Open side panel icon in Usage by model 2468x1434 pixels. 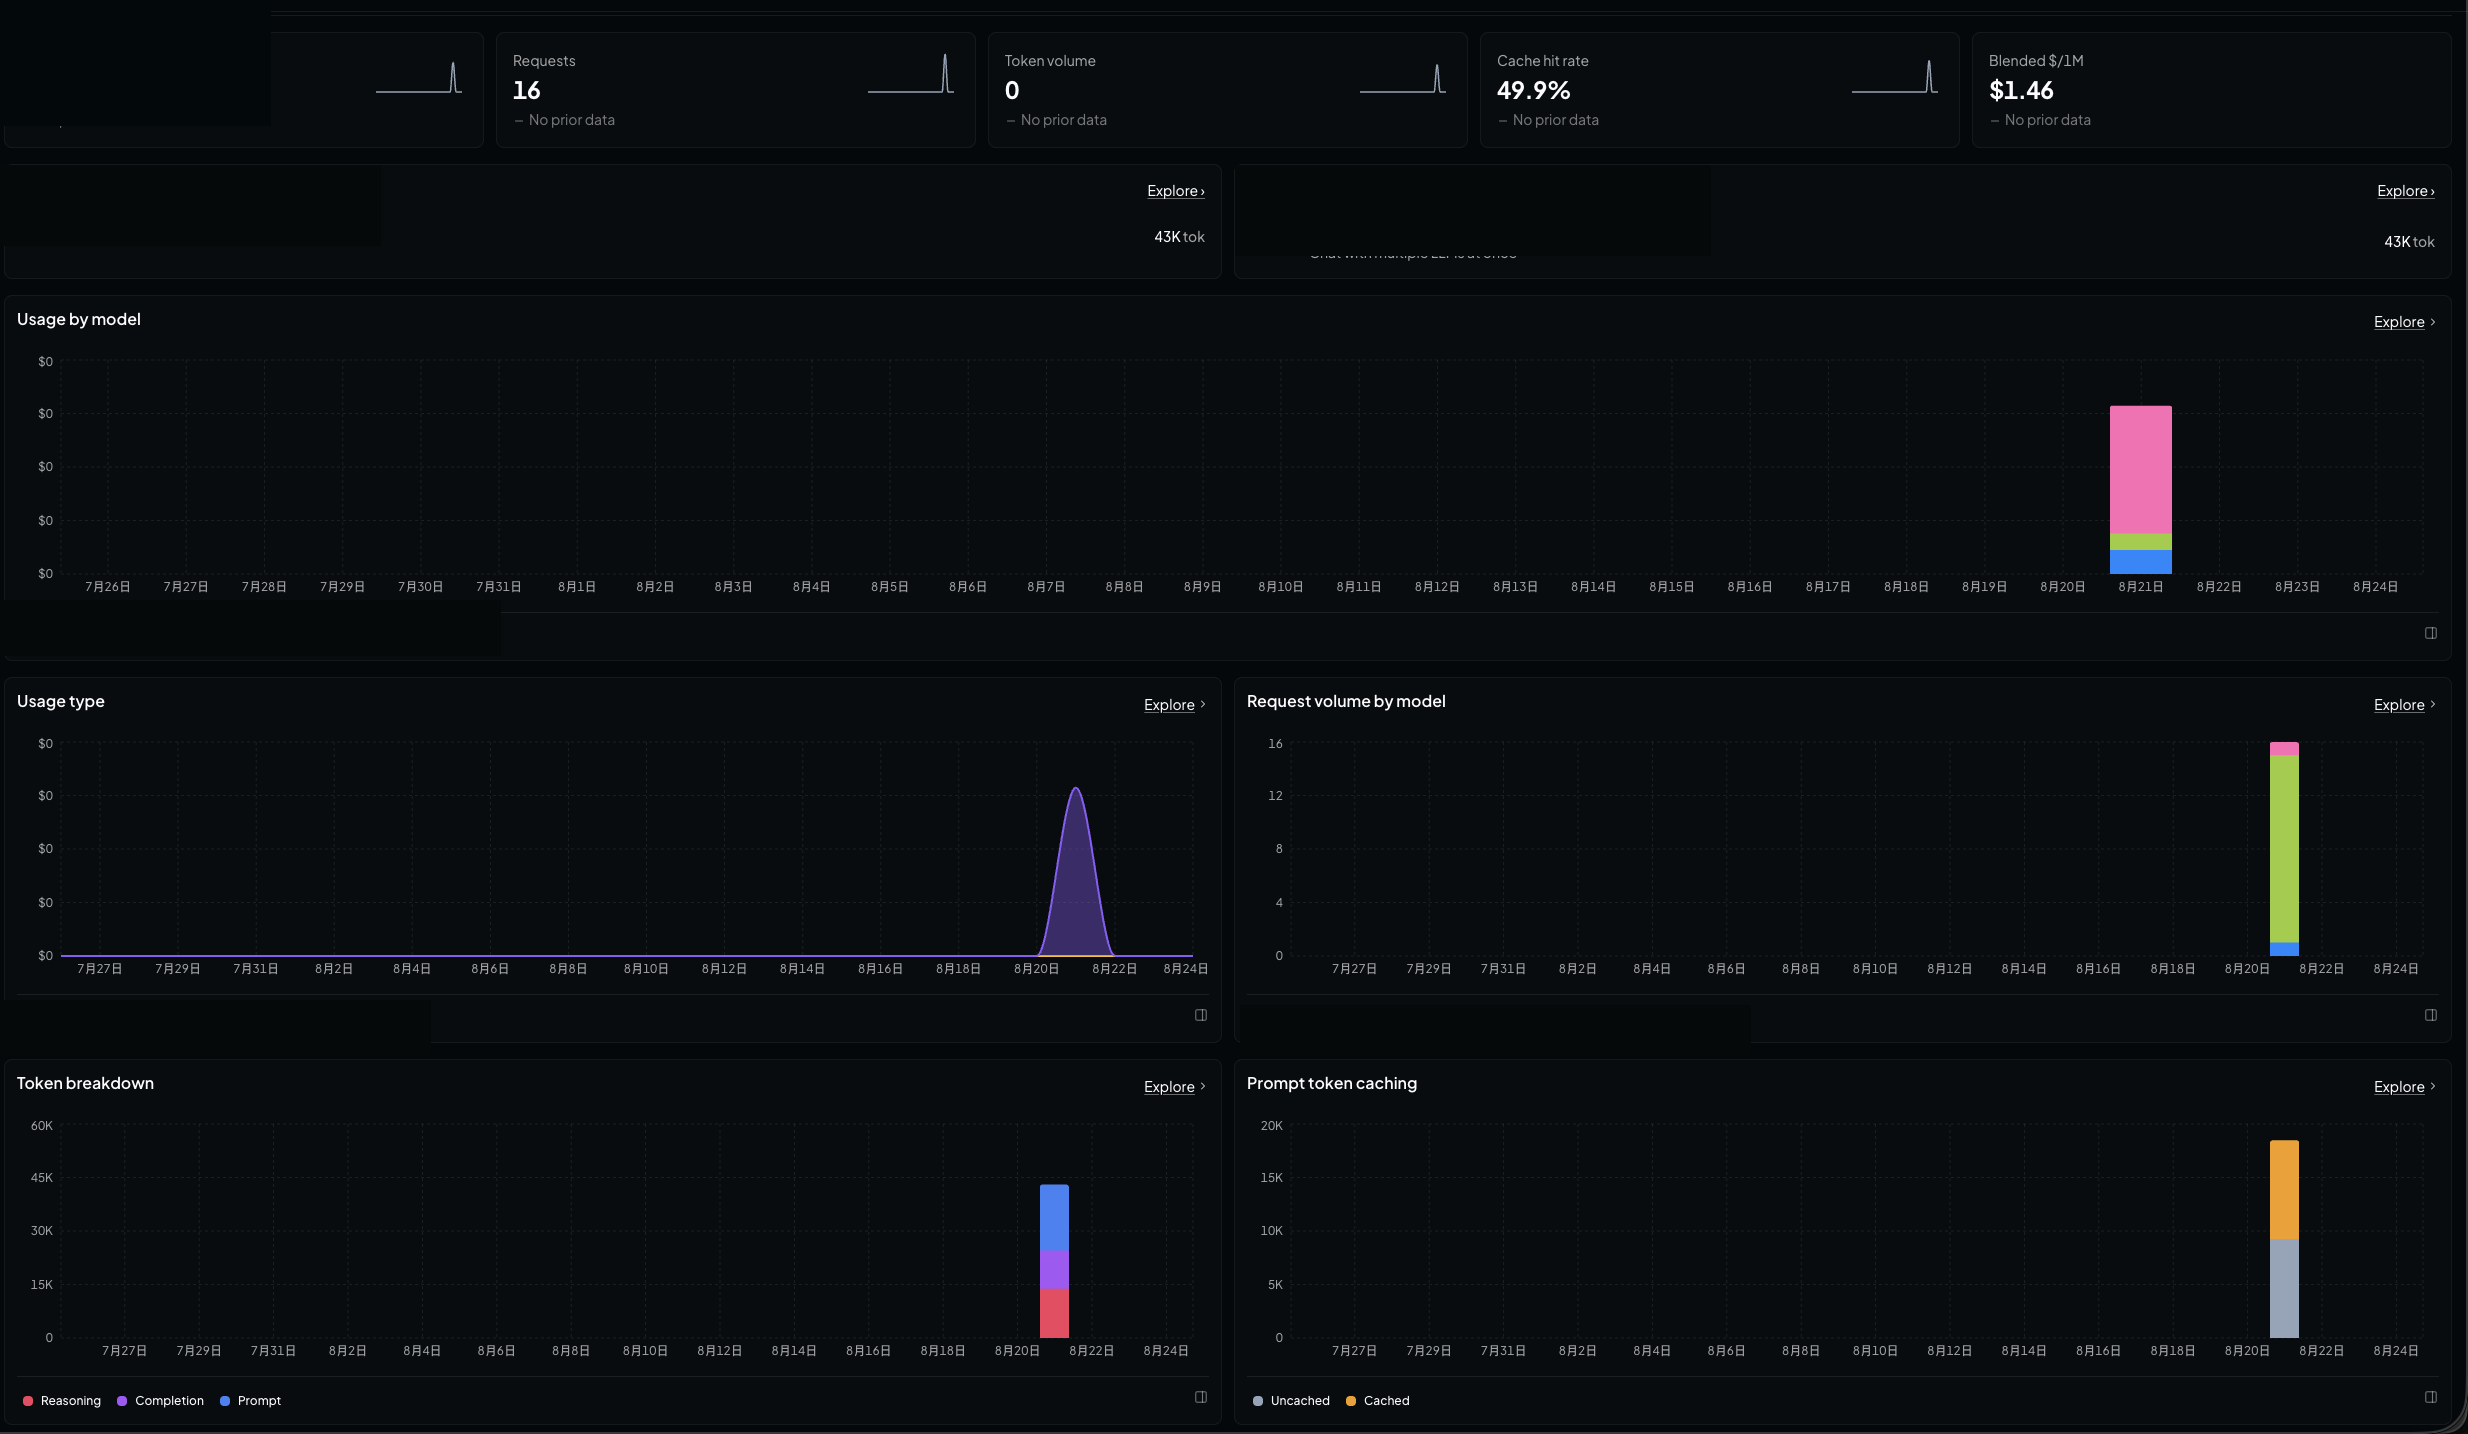2431,633
